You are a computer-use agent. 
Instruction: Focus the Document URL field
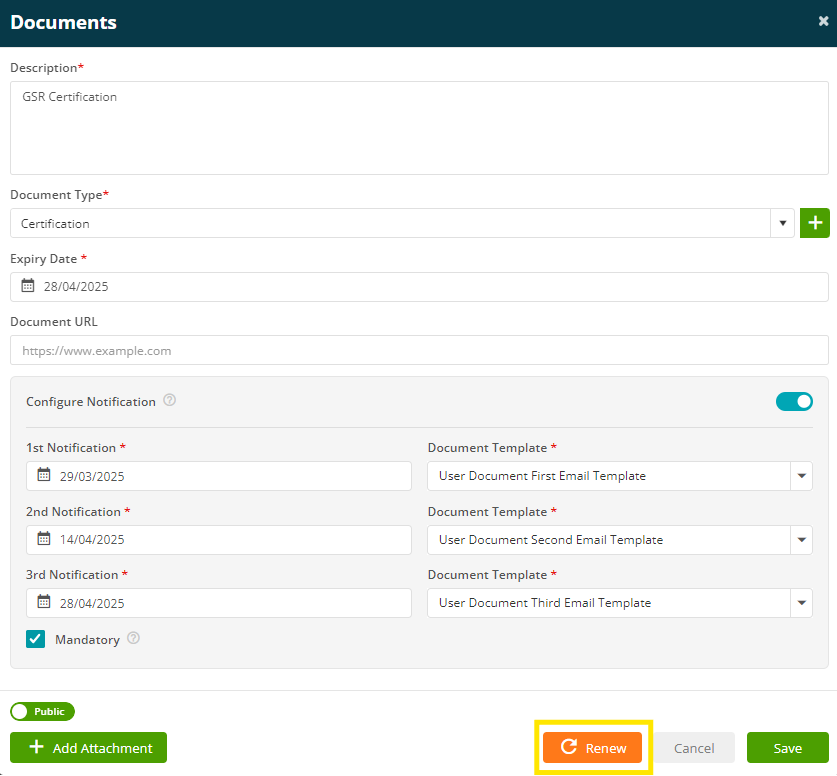[x=419, y=350]
